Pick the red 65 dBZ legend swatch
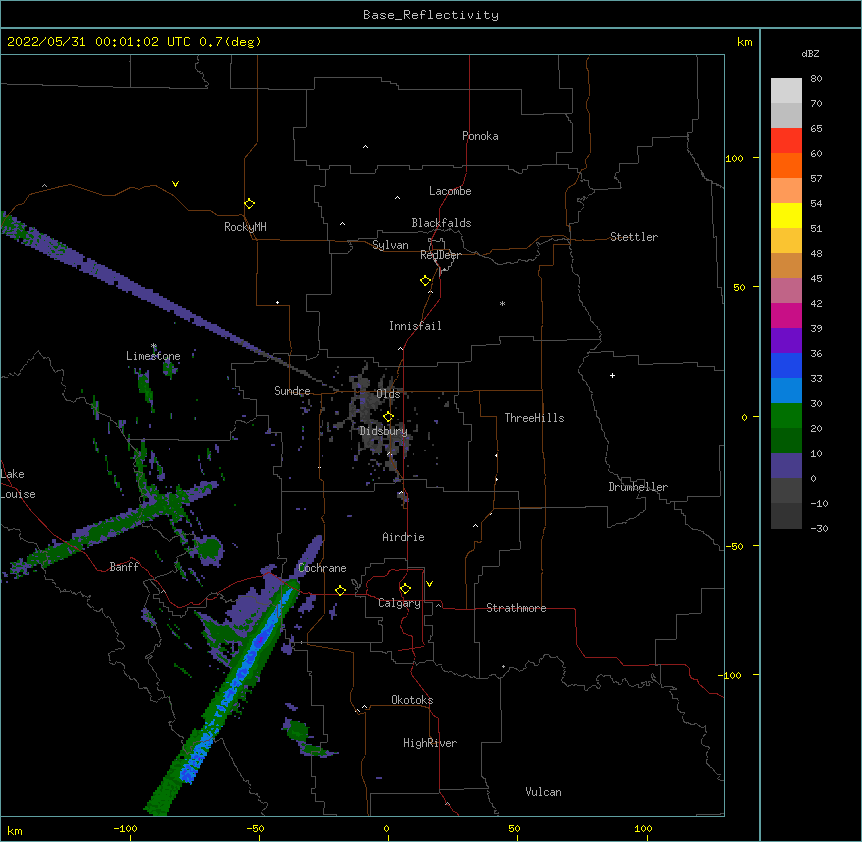The height and width of the screenshot is (842, 862). click(x=786, y=141)
